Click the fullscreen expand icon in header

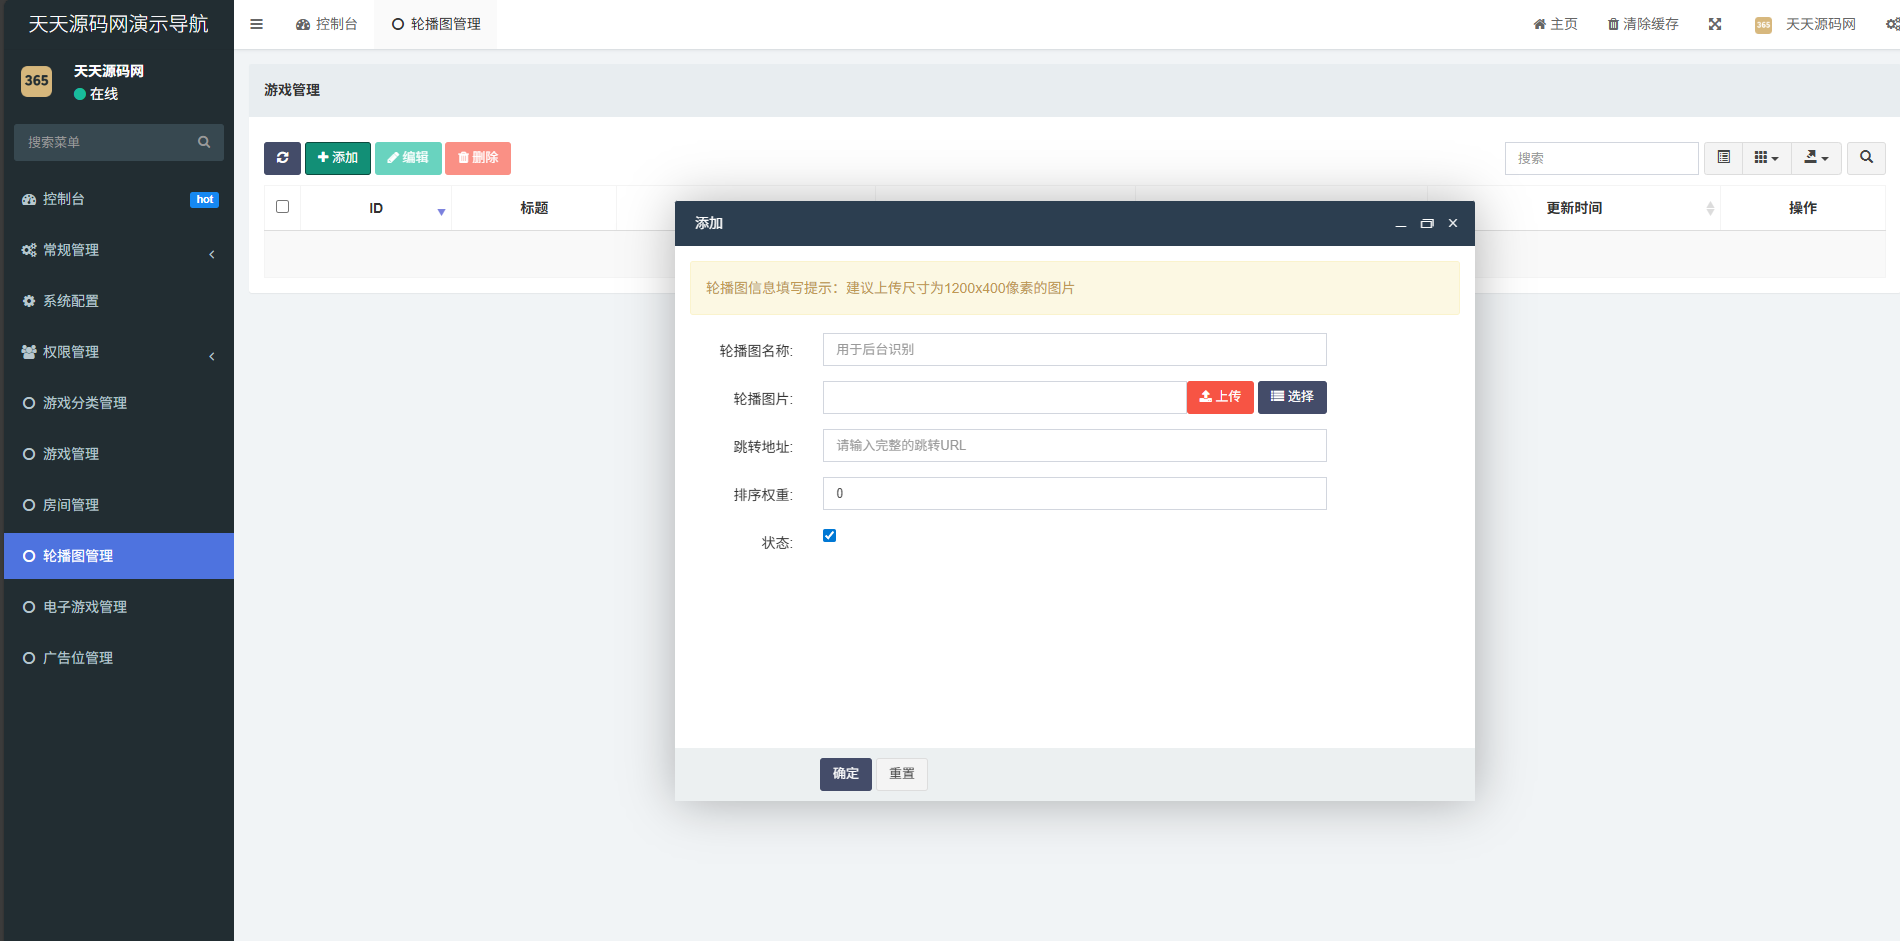click(x=1715, y=24)
